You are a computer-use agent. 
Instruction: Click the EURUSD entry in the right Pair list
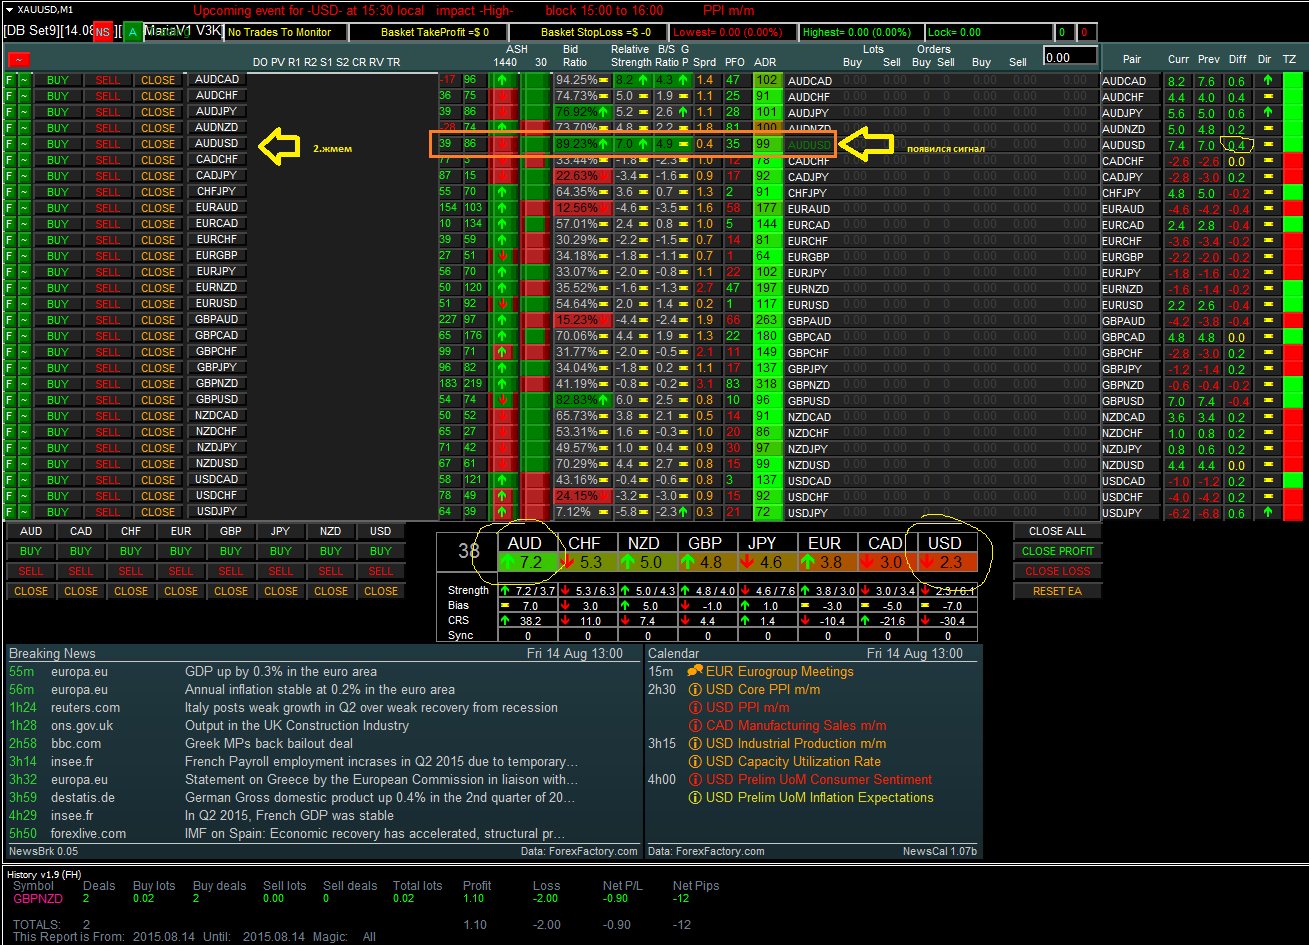point(1123,304)
